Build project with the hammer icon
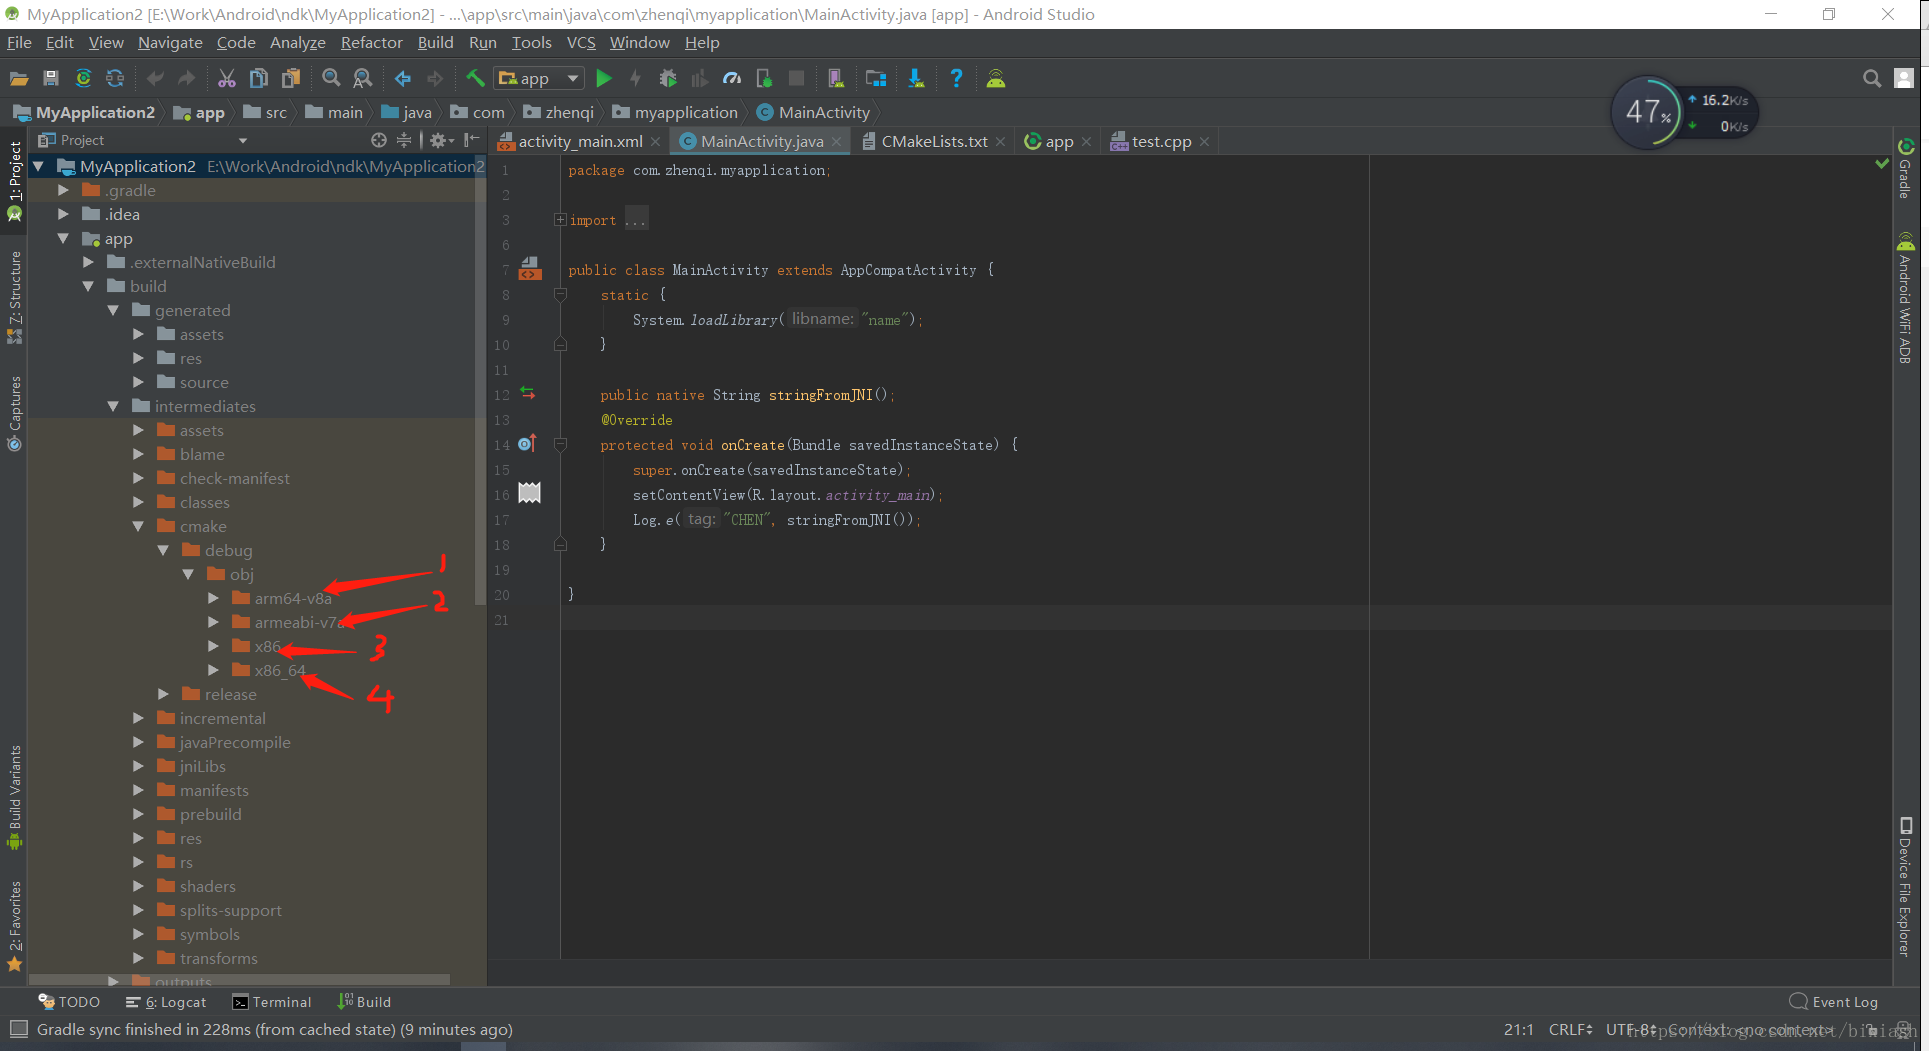1929x1051 pixels. point(475,78)
